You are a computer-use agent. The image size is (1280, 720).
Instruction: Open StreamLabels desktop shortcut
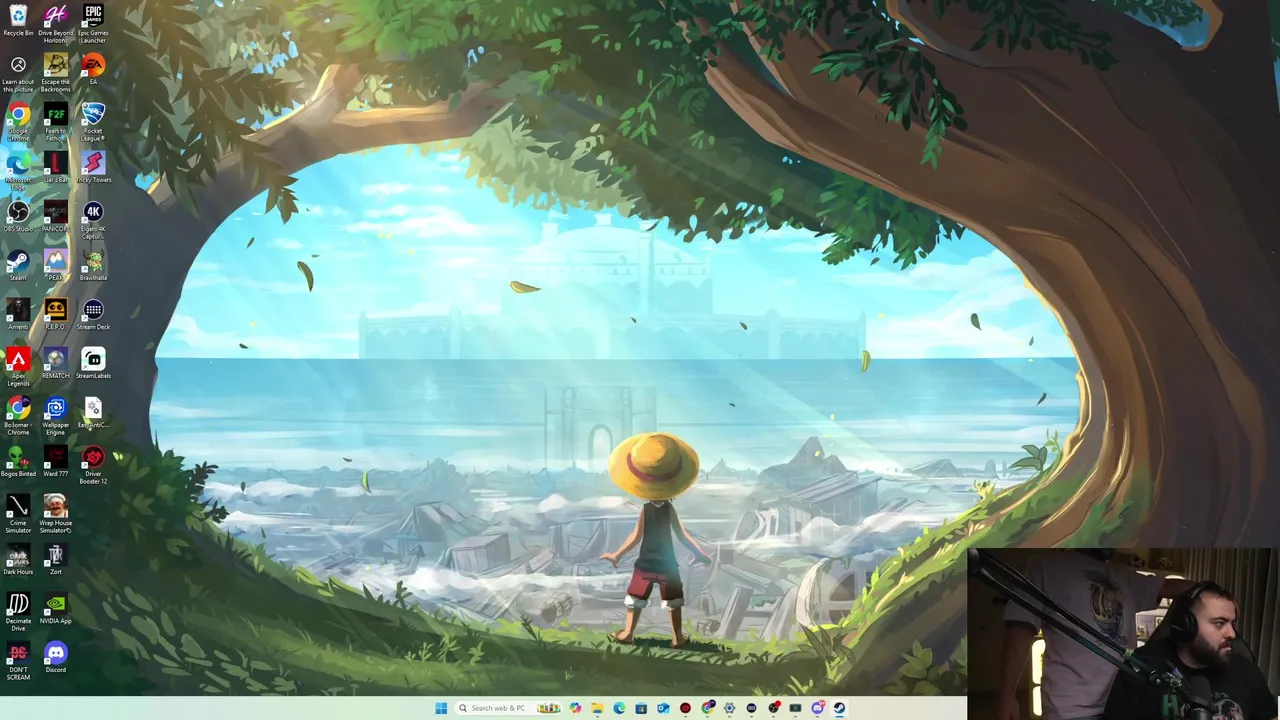pyautogui.click(x=93, y=363)
